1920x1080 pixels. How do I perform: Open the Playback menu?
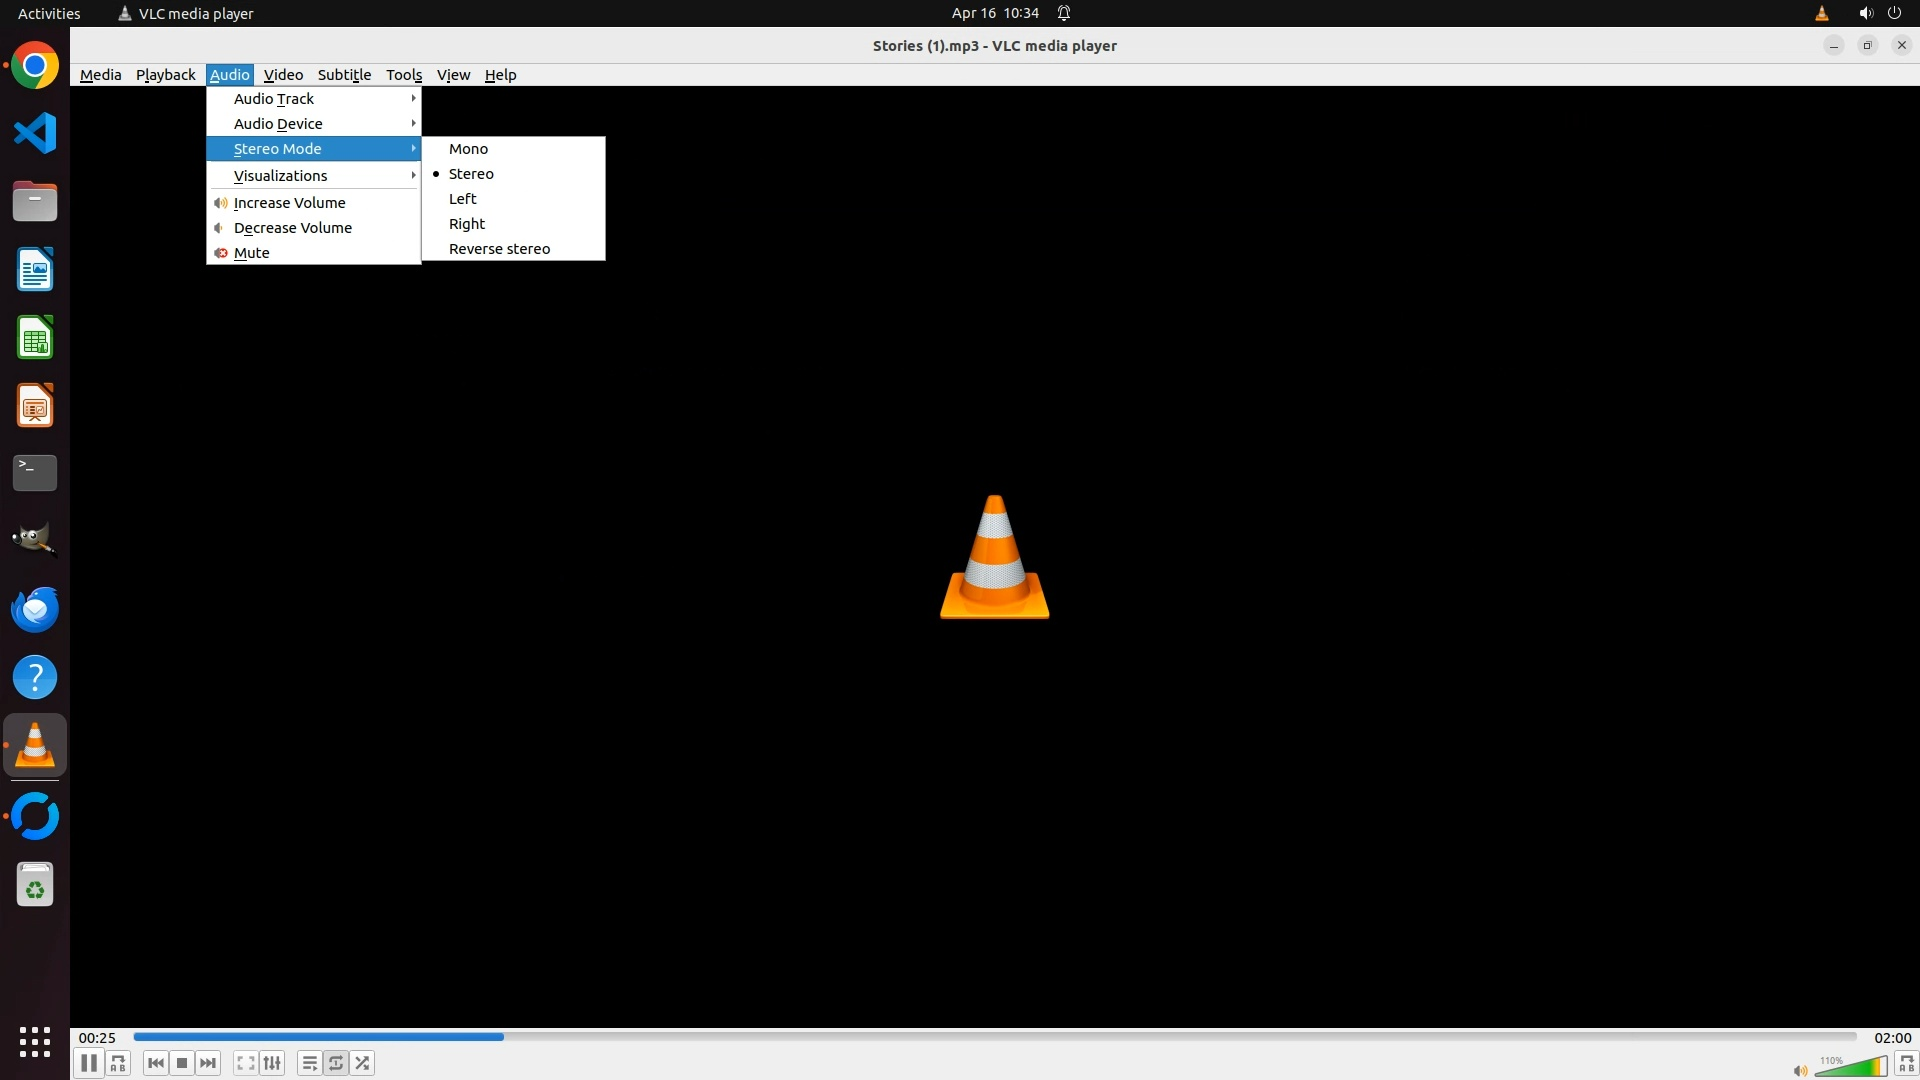[x=165, y=75]
